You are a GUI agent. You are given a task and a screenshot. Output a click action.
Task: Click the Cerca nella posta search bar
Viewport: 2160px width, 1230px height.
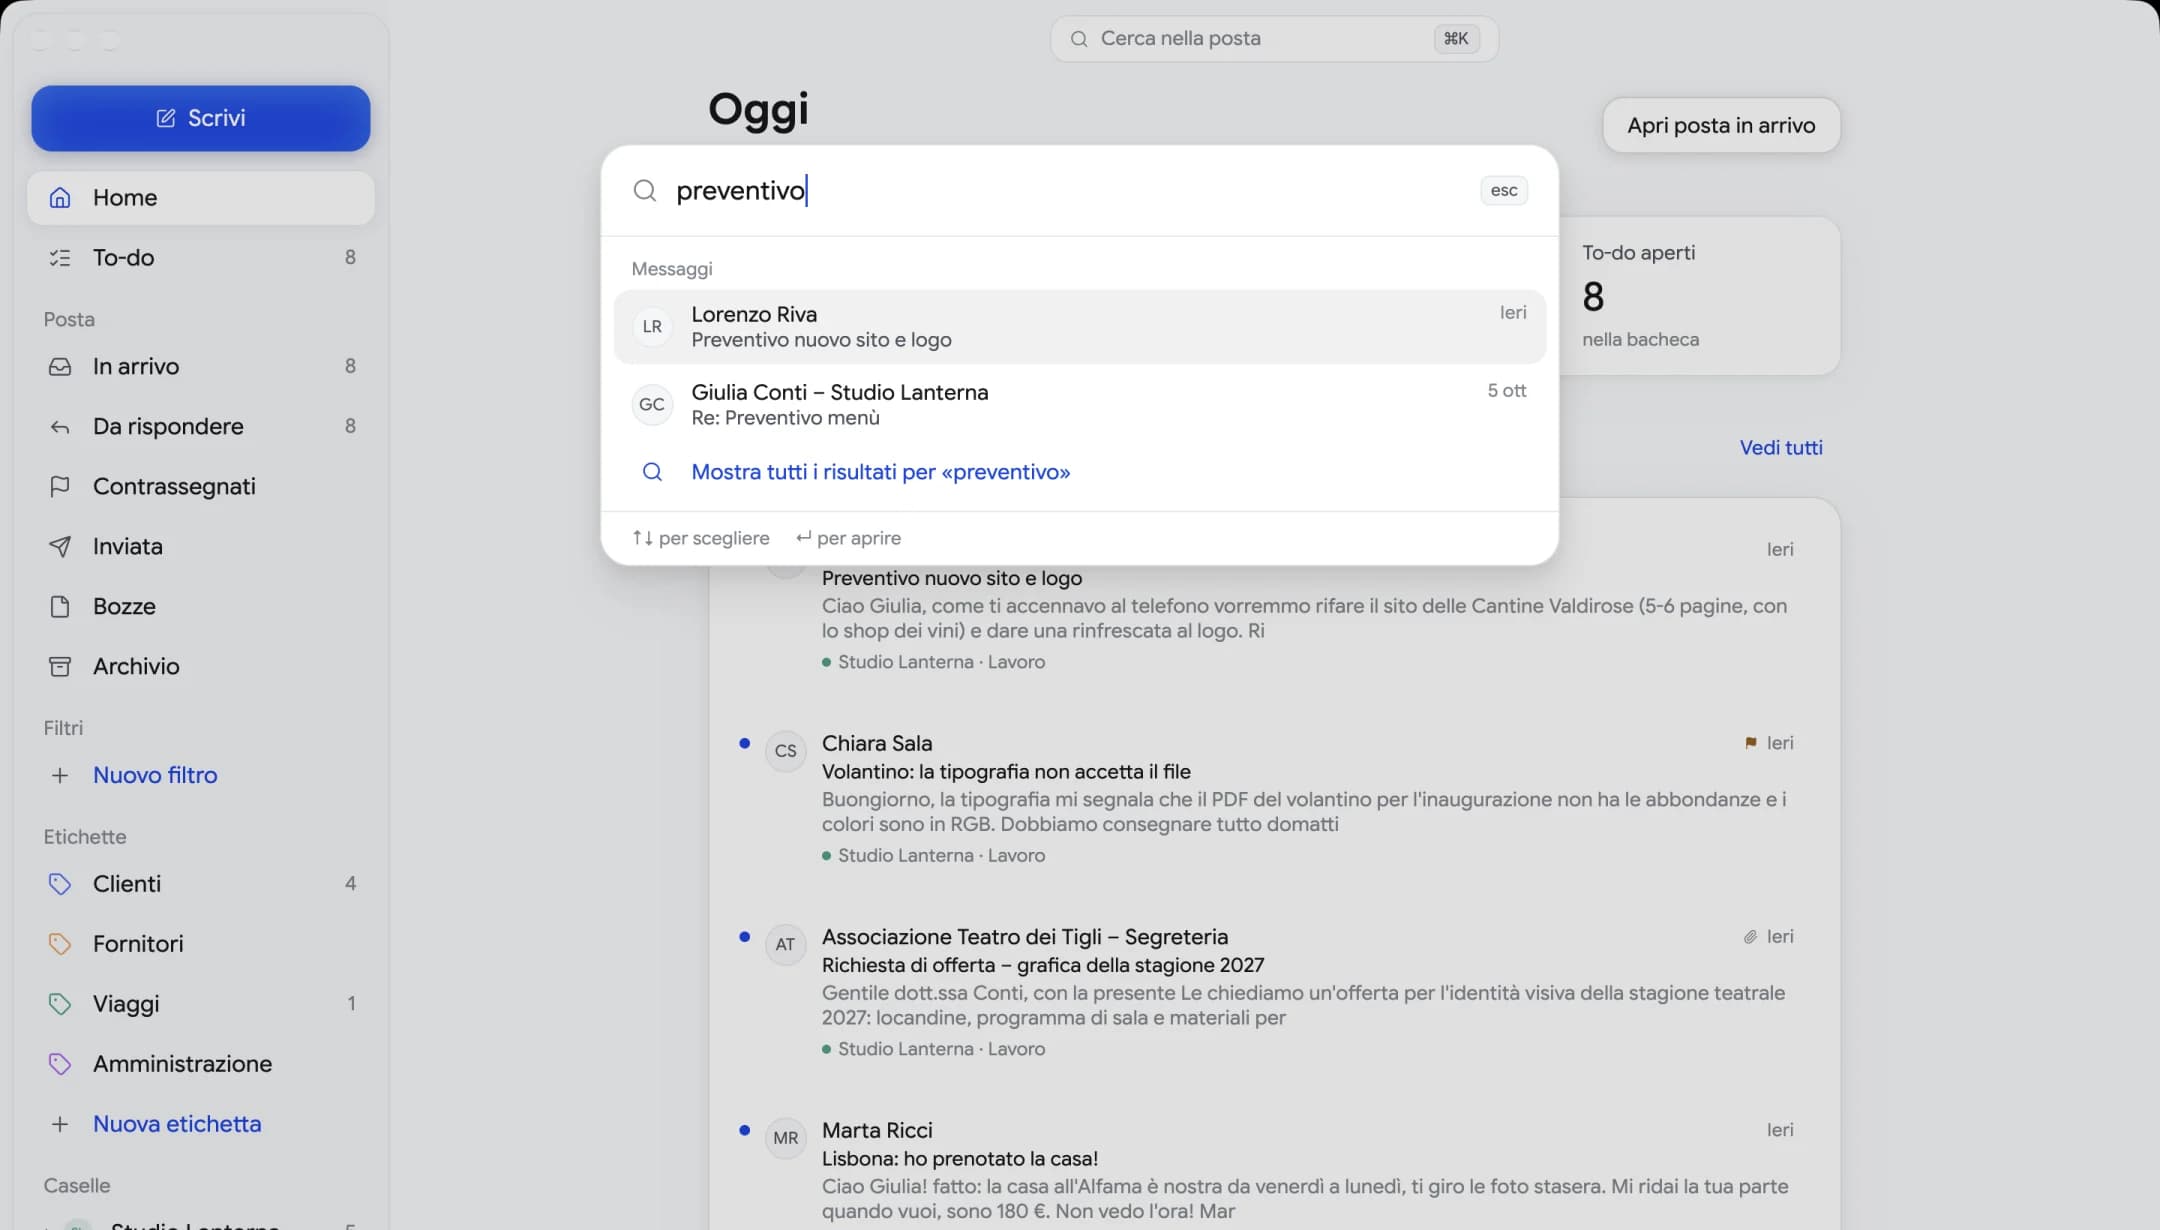[x=1274, y=39]
